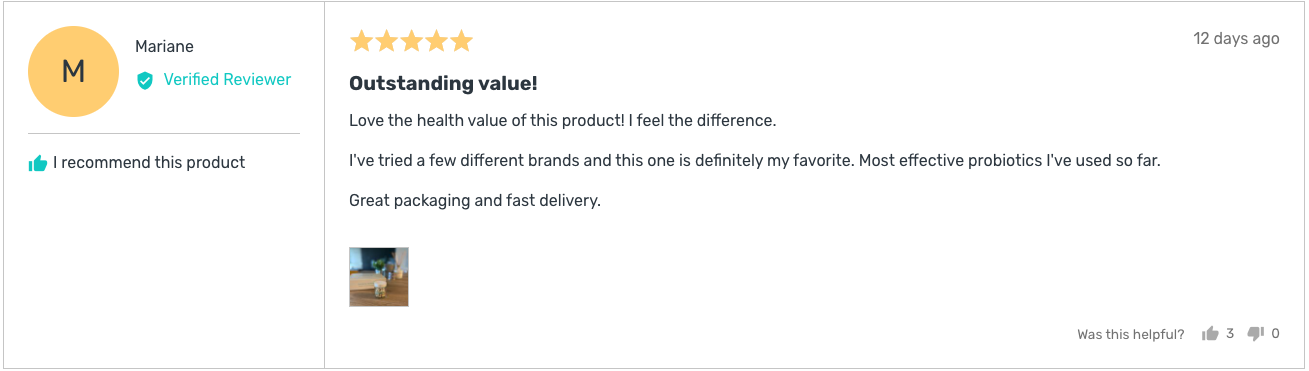Viewport: 1309px width, 371px height.
Task: Select the third rating star
Action: pyautogui.click(x=411, y=41)
